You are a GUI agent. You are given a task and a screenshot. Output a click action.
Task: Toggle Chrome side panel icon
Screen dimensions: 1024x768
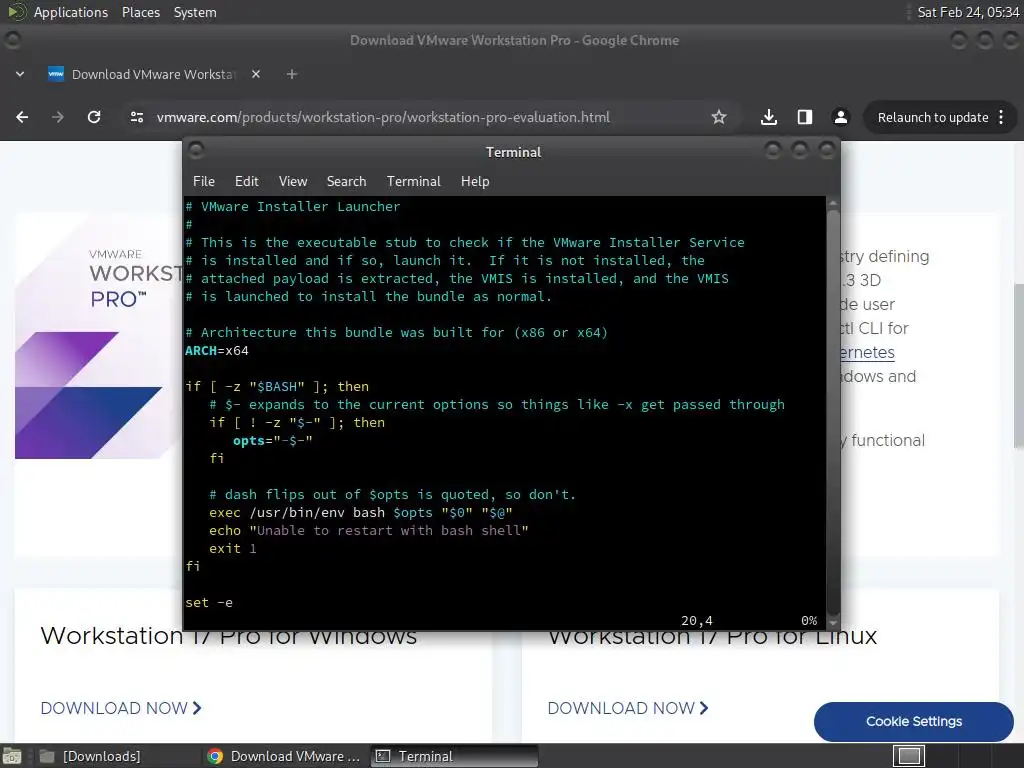point(805,117)
